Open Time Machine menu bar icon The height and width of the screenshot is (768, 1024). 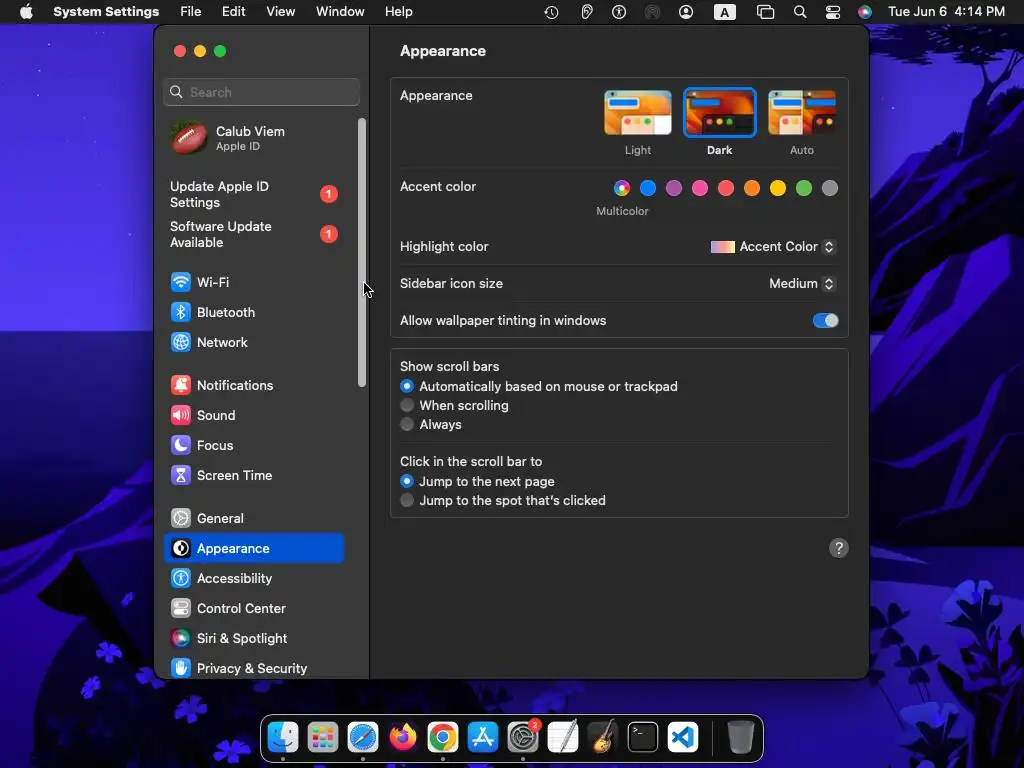click(x=551, y=12)
